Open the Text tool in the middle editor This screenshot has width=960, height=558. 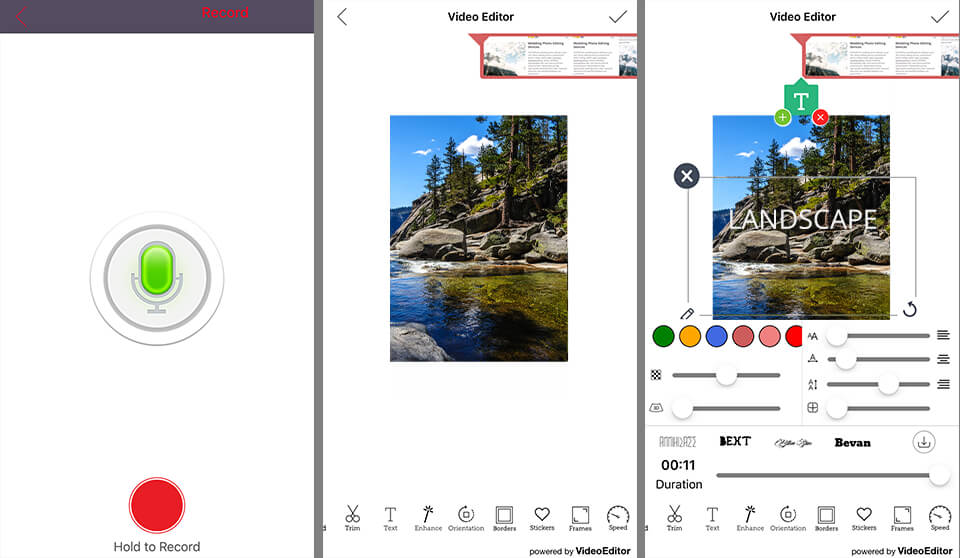390,518
